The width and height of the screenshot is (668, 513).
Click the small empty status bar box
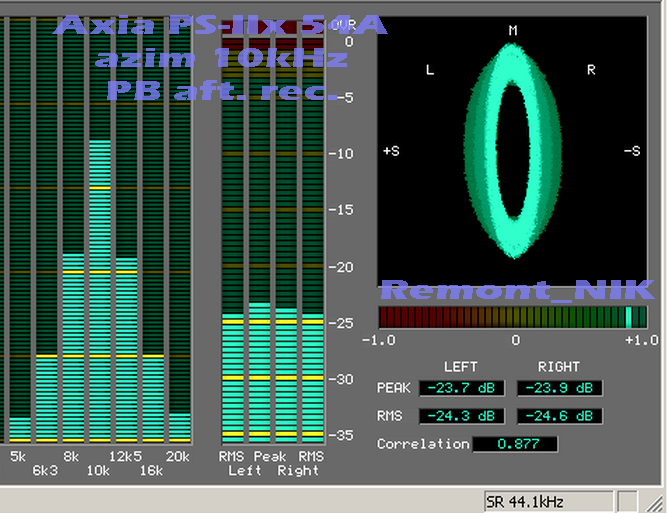[x=627, y=500]
